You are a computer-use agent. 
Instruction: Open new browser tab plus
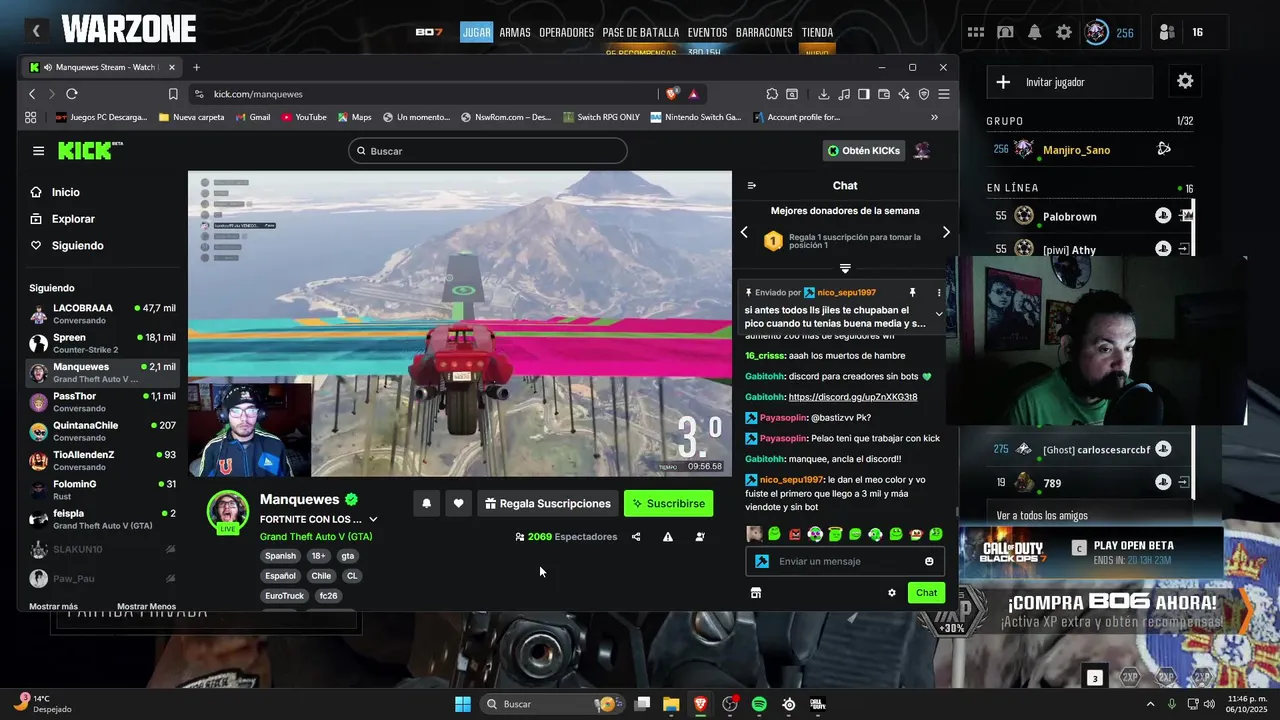(x=196, y=67)
